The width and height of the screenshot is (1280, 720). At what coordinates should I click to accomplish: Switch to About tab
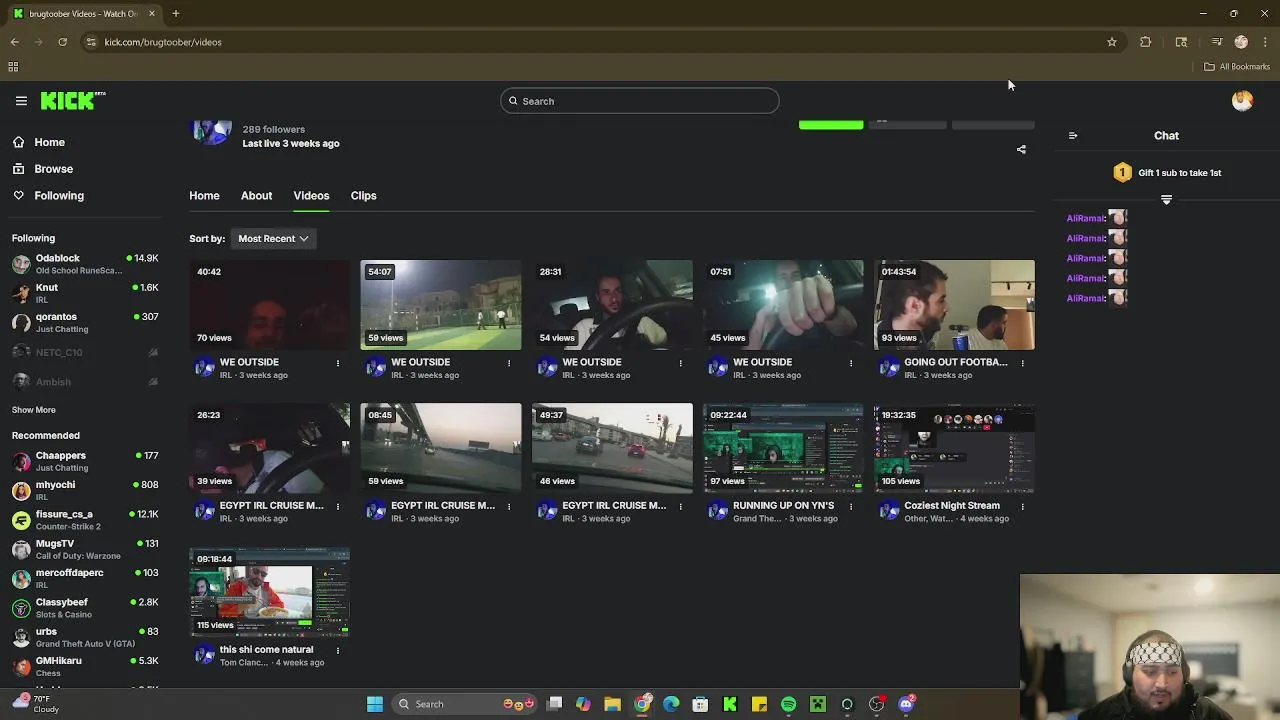(256, 196)
